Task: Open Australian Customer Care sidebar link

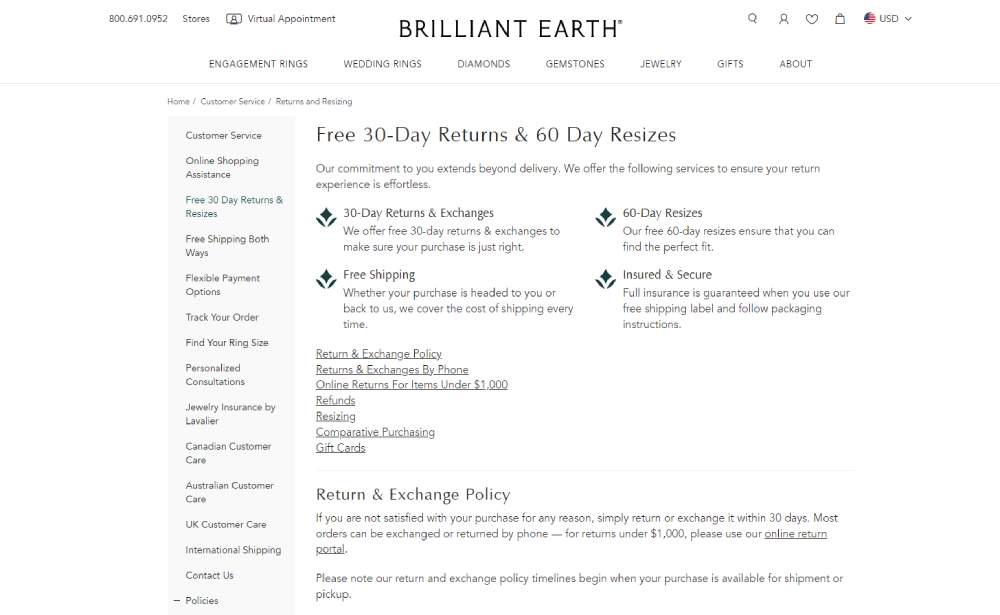Action: [230, 492]
